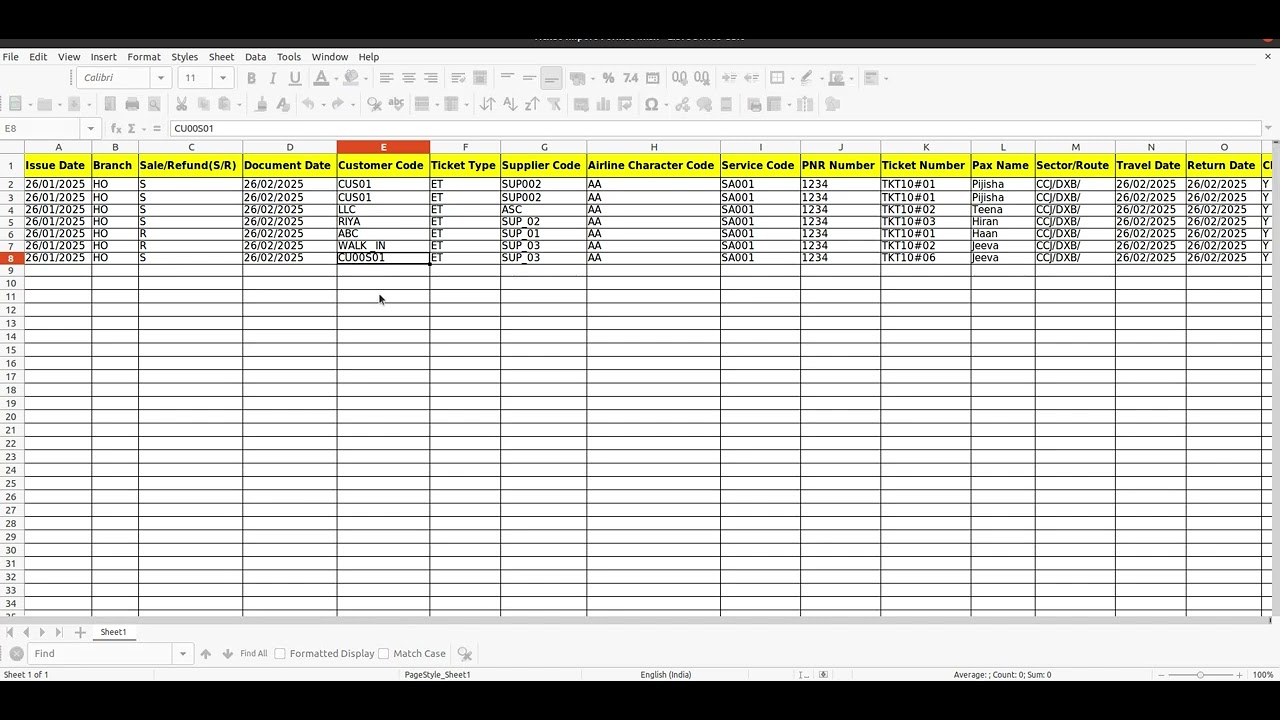Viewport: 1280px width, 720px height.
Task: Apply background fill color
Action: 351,78
